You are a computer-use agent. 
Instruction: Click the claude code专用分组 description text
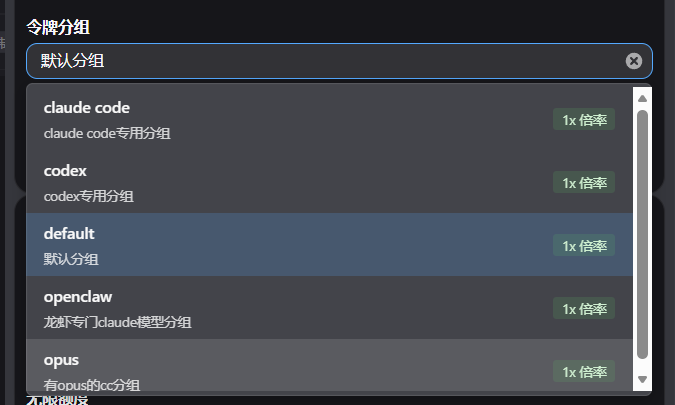click(107, 133)
